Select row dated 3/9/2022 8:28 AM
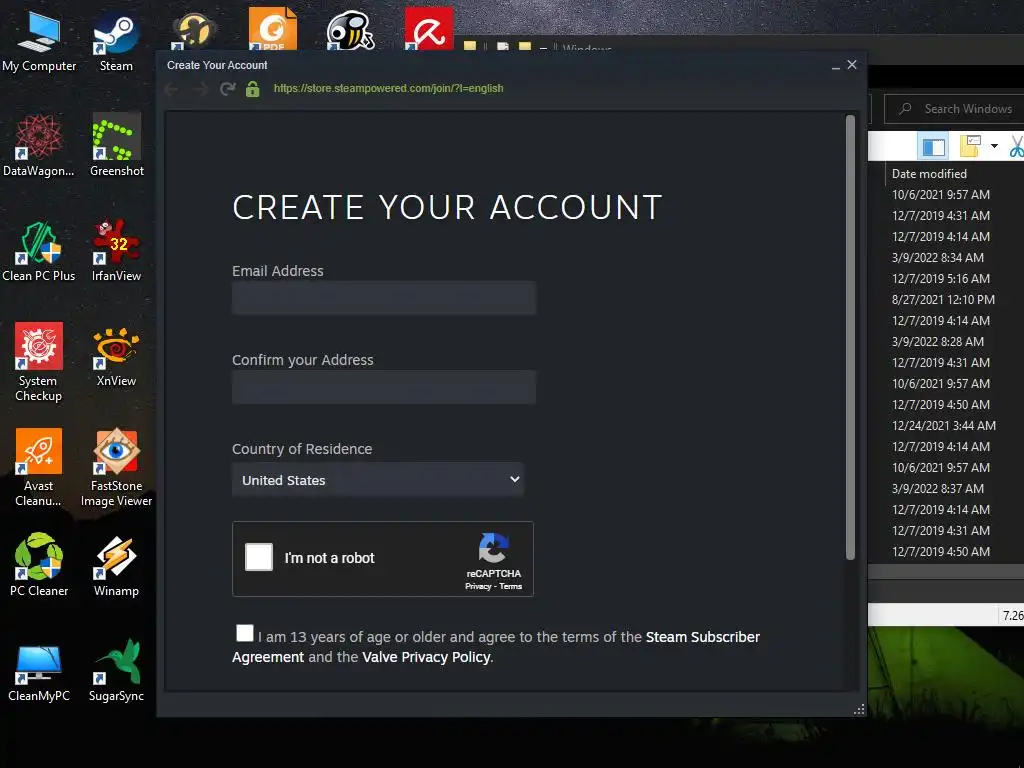This screenshot has height=768, width=1024. [x=938, y=342]
